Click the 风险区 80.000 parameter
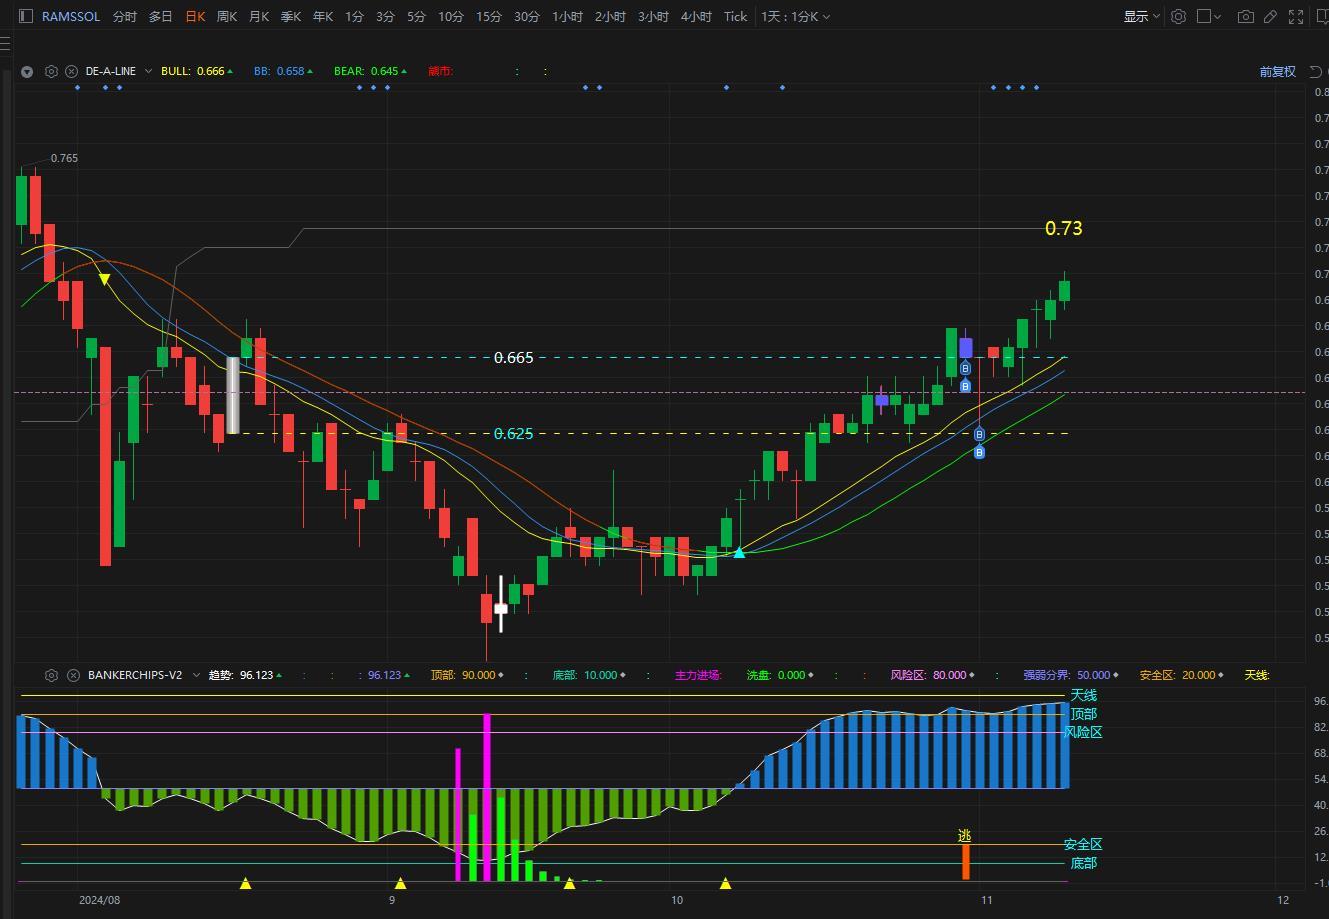Screen dimensions: 1329x919 932,675
